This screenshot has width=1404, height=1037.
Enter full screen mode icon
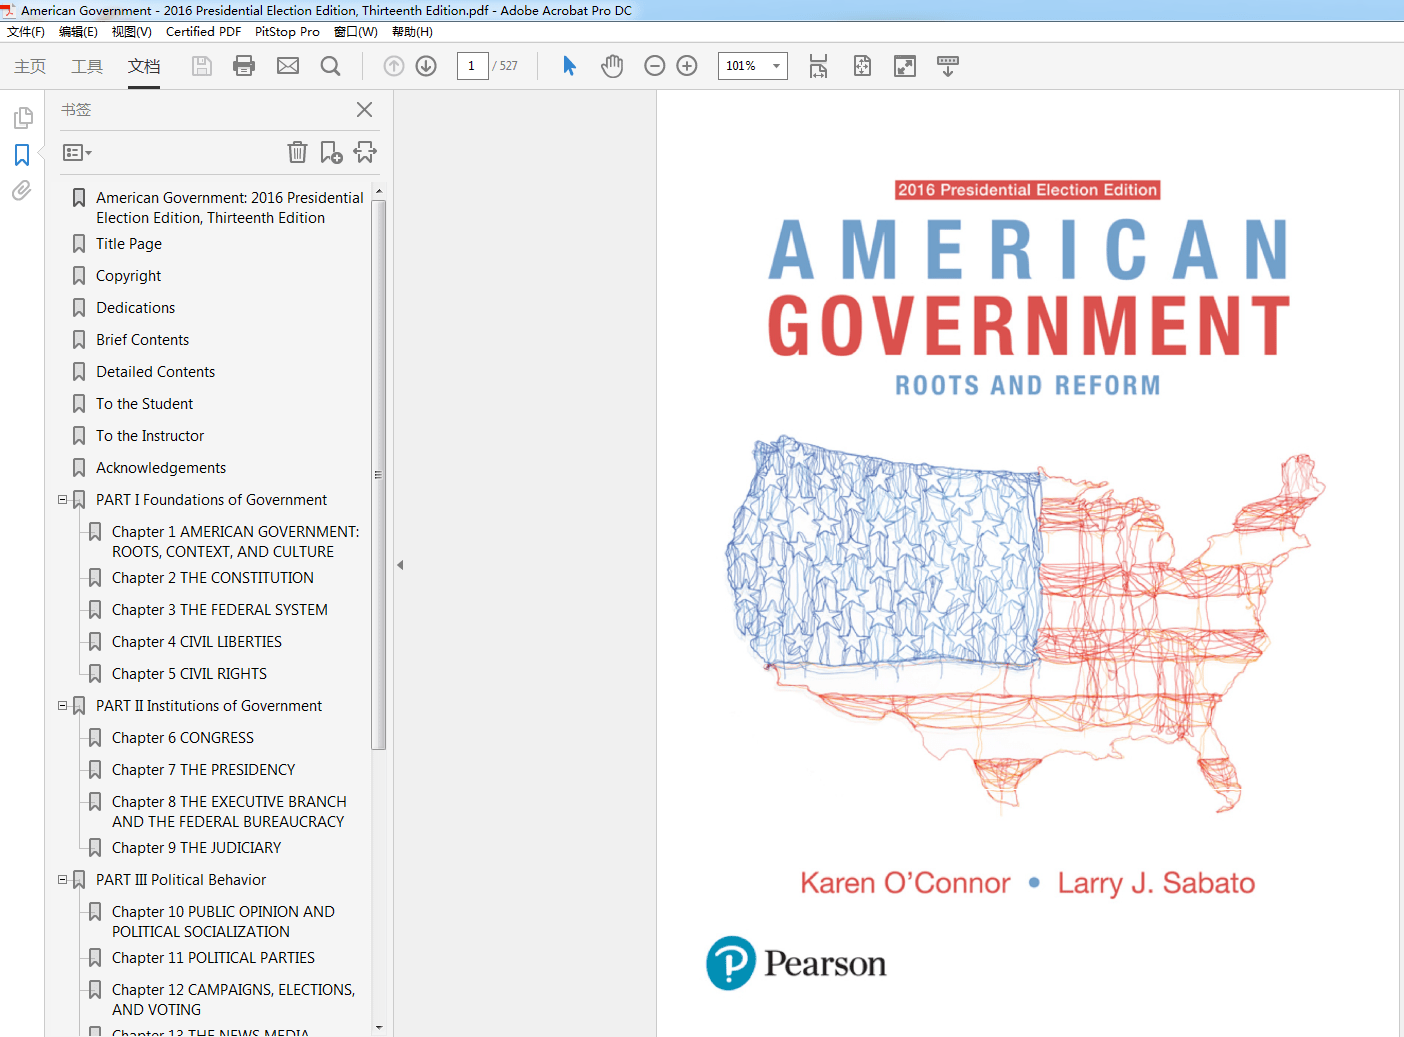(905, 66)
